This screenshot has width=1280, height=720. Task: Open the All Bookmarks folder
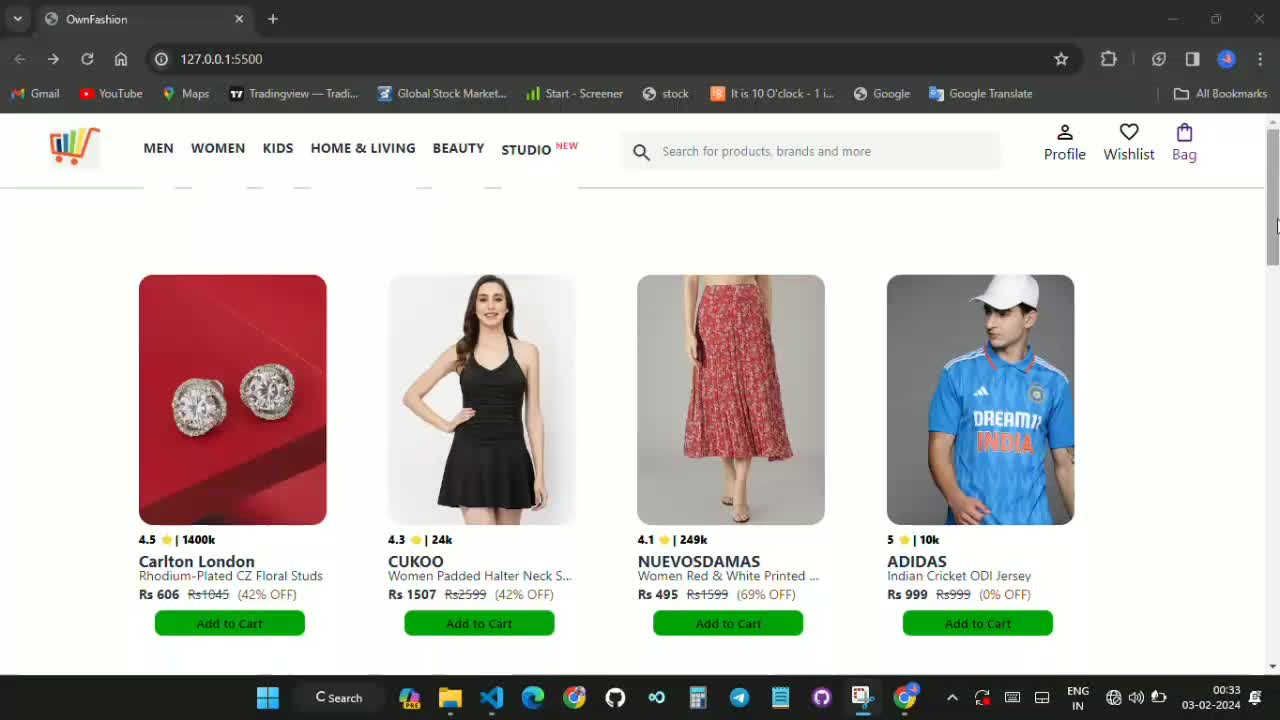1220,94
